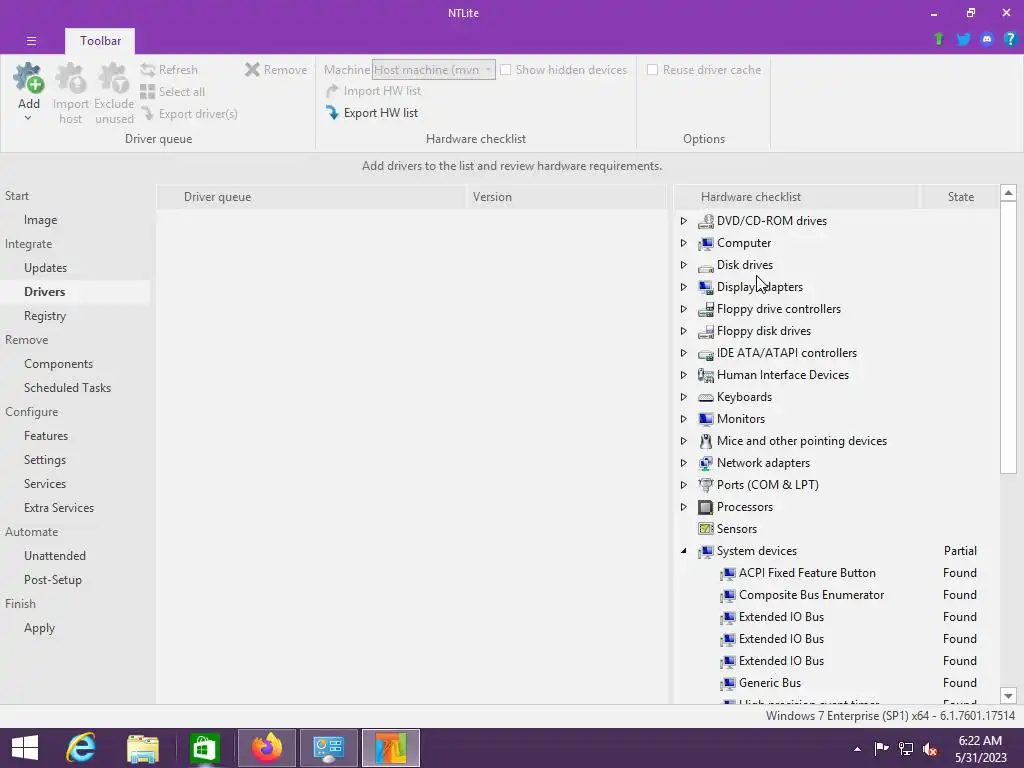The height and width of the screenshot is (768, 1024).
Task: Expand IDE ATA/ATAPI controllers node
Action: coord(683,353)
